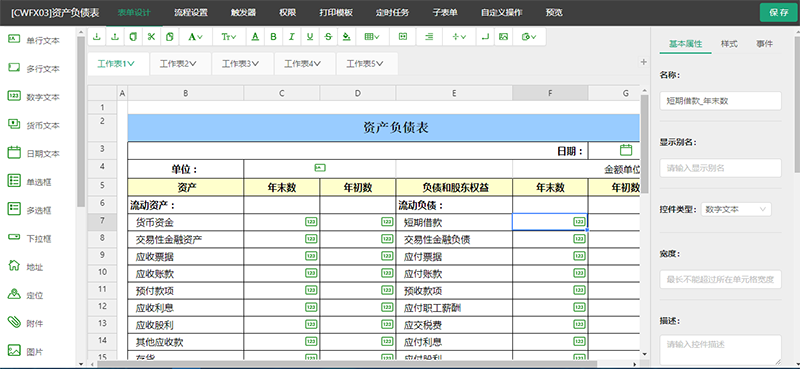Click the fill color bucket icon
Image resolution: width=800 pixels, height=369 pixels.
(347, 37)
